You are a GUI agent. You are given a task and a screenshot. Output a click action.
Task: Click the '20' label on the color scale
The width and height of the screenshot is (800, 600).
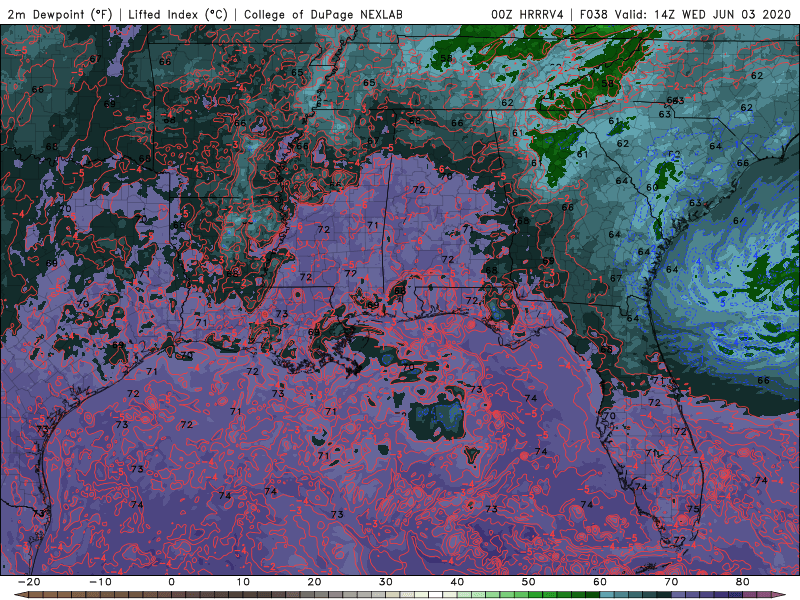314,582
